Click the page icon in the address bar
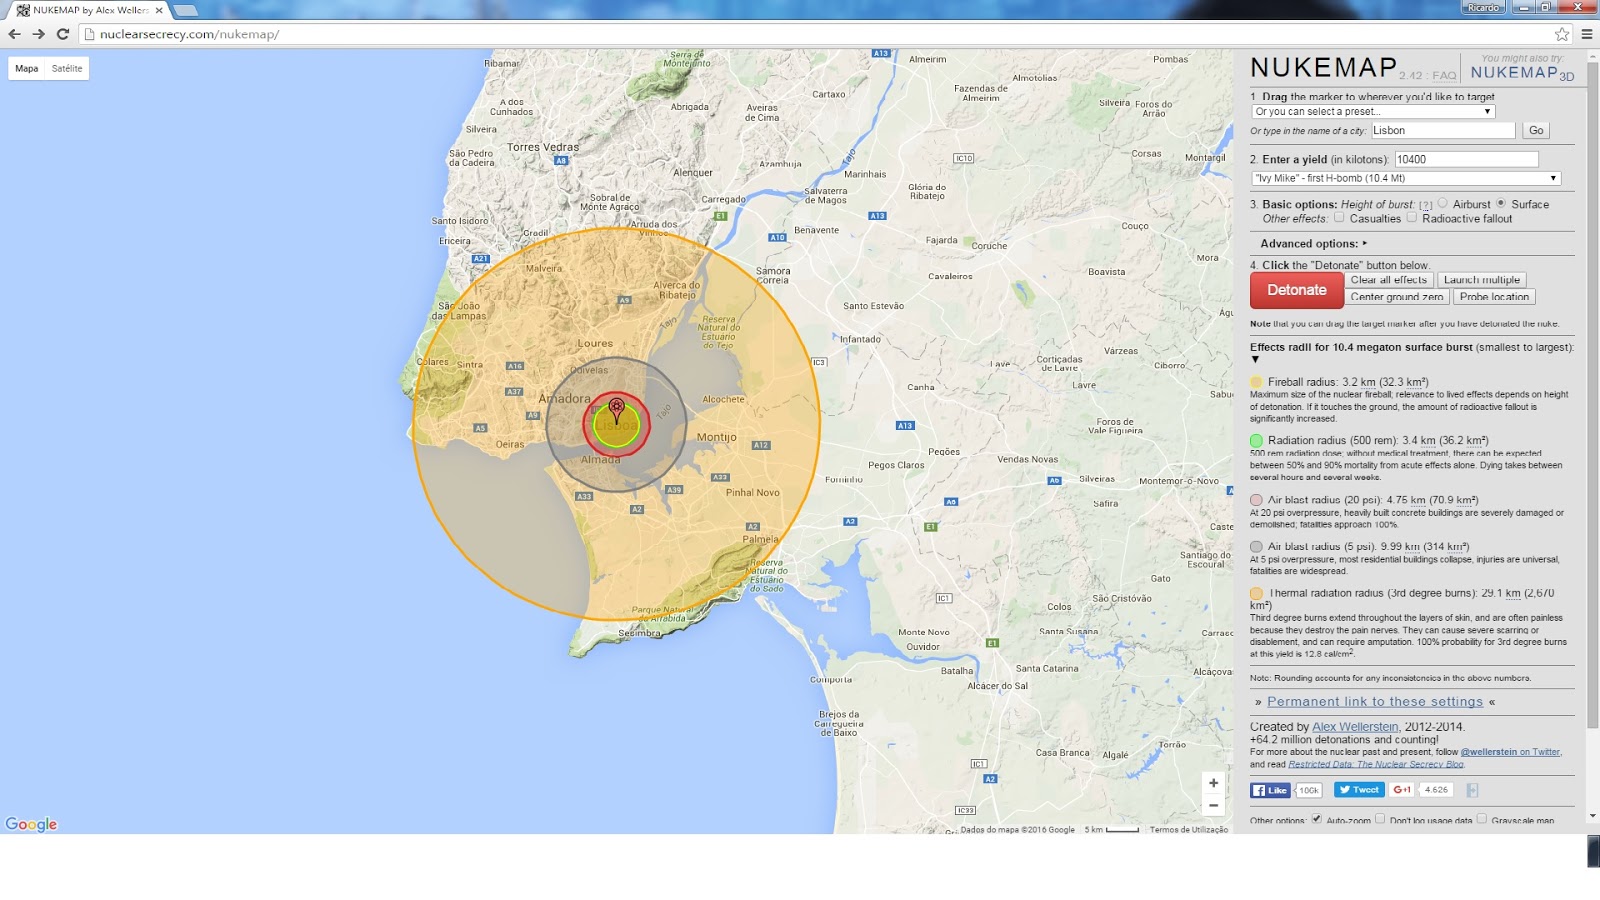This screenshot has height=900, width=1600. click(89, 34)
